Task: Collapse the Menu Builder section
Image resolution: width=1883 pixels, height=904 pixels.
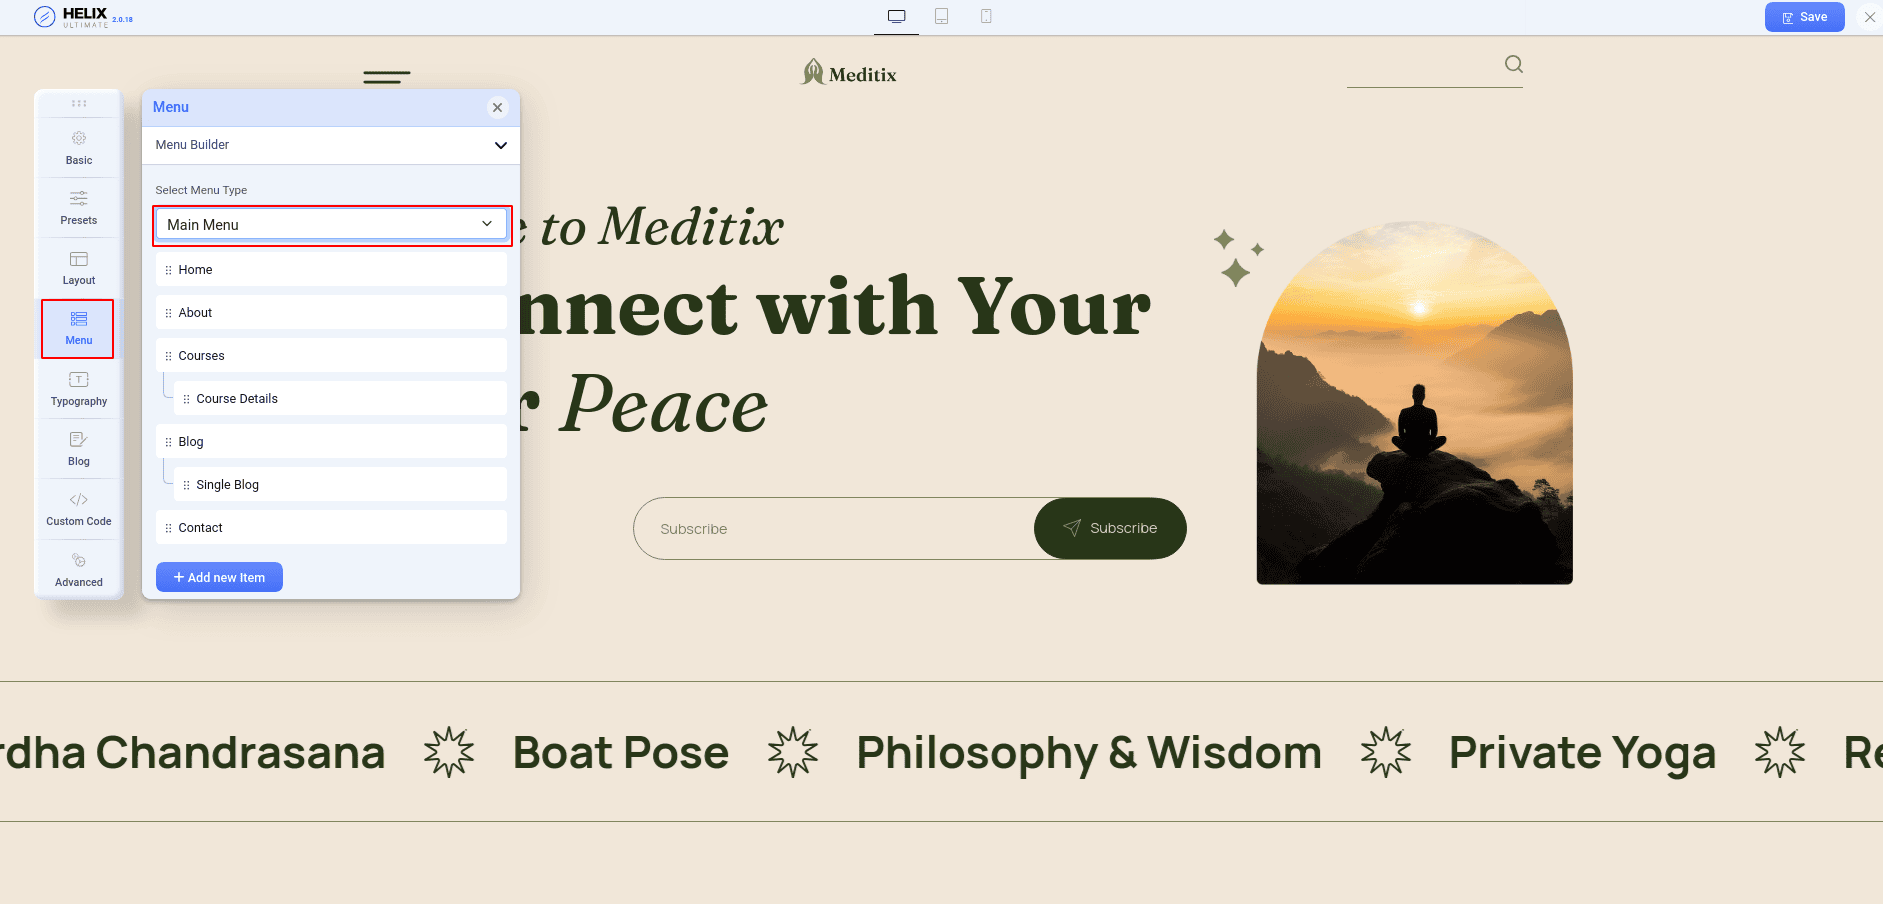Action: coord(500,145)
